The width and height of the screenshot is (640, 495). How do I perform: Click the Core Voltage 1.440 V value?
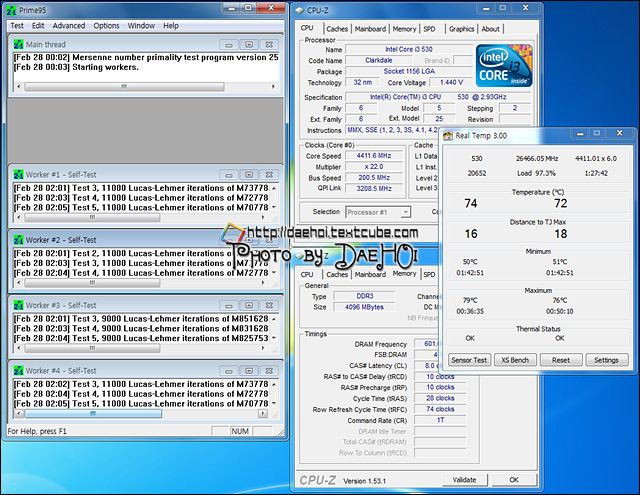[451, 82]
